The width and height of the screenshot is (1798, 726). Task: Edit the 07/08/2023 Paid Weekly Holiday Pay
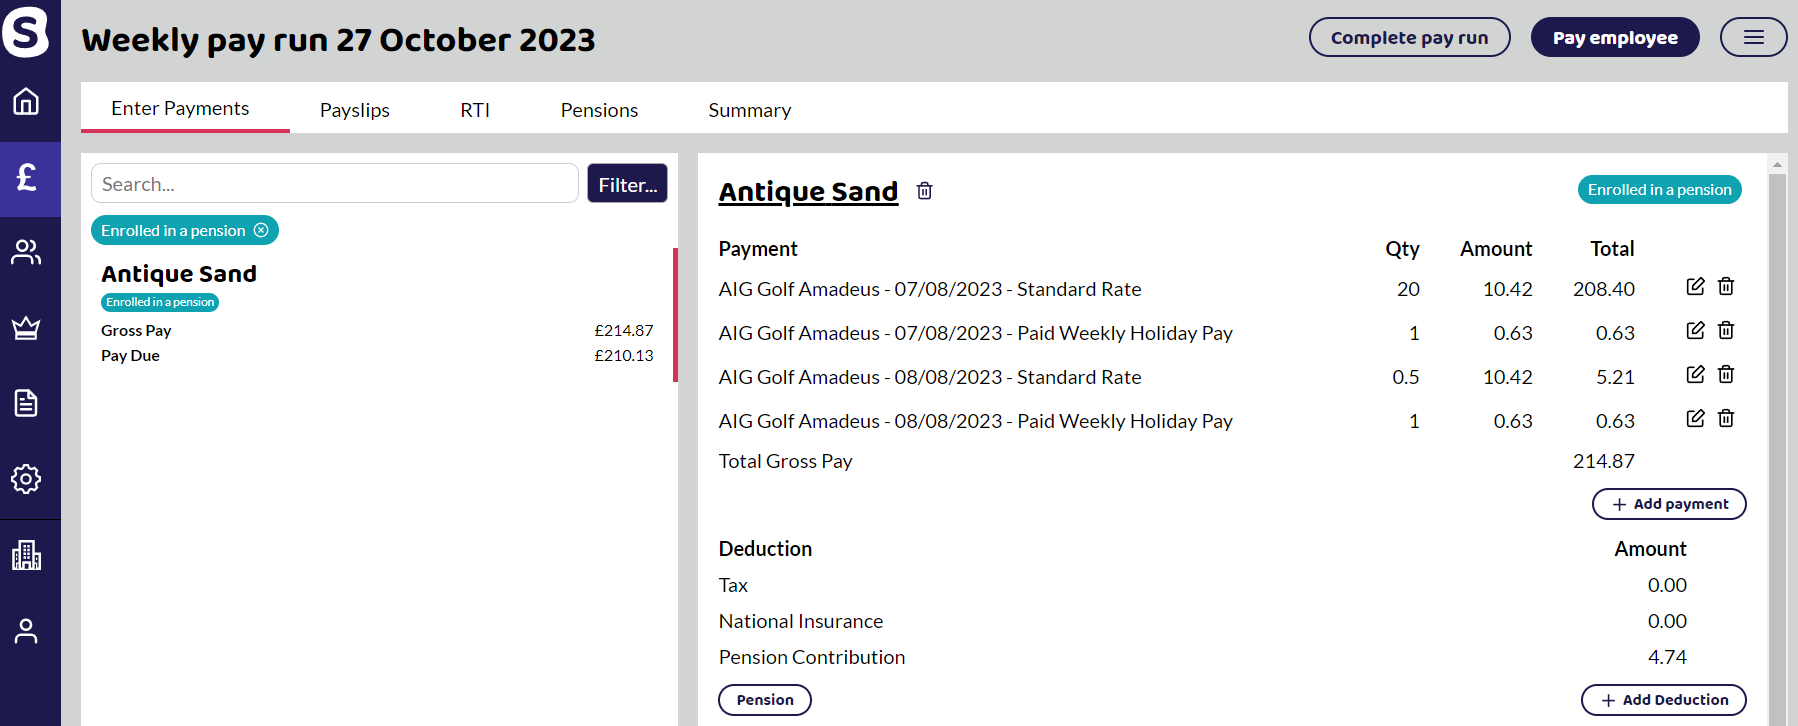[x=1695, y=331]
